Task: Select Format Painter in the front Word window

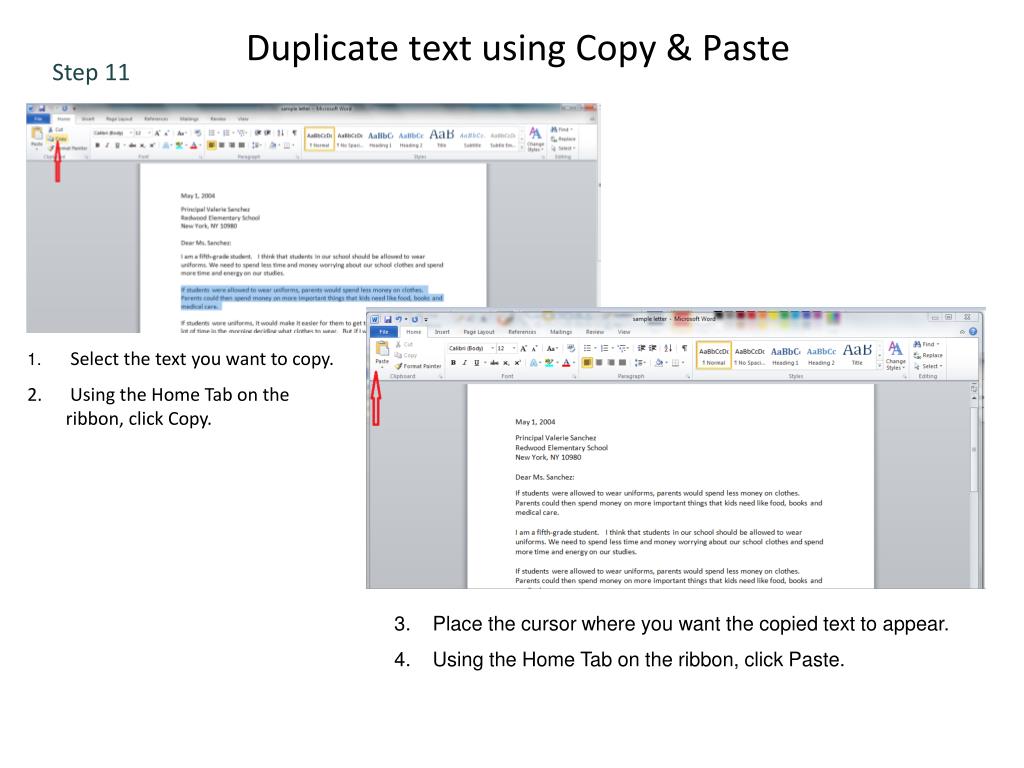Action: 418,366
